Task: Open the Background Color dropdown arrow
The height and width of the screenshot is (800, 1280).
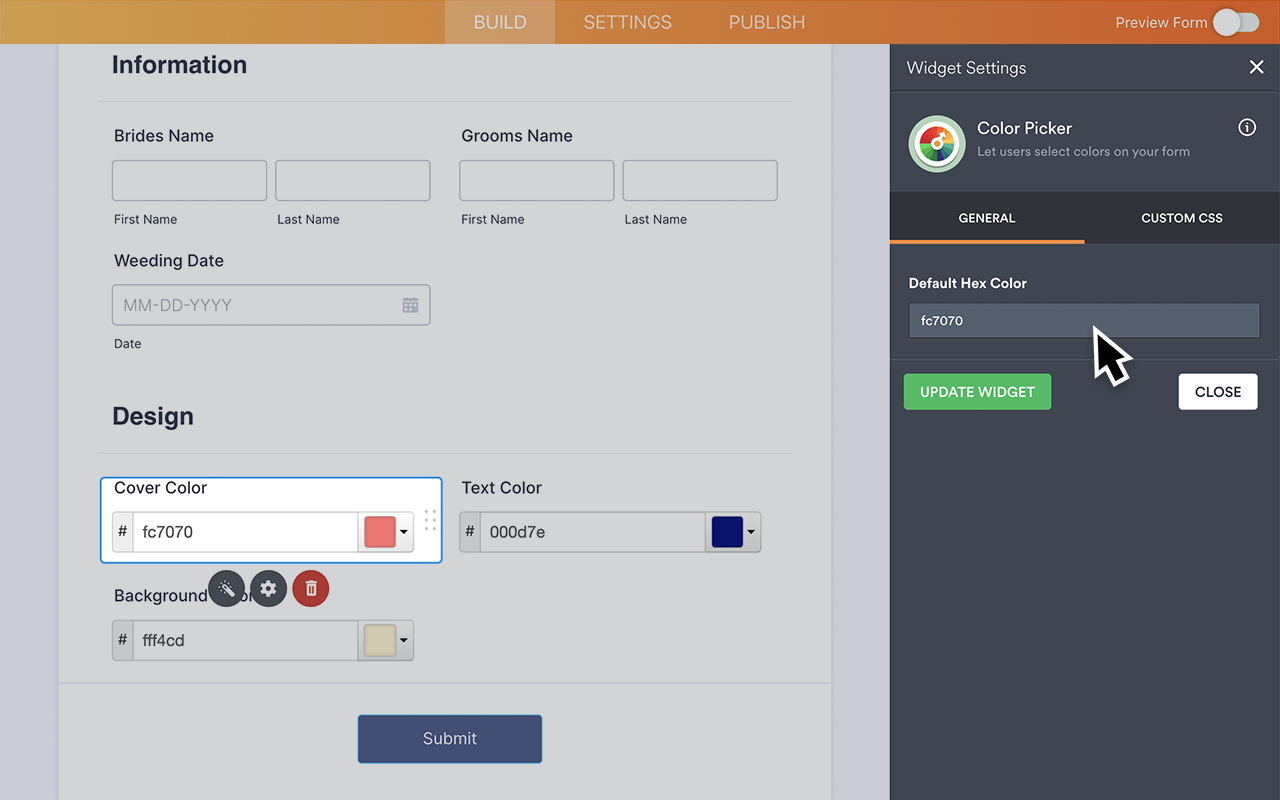Action: tap(404, 640)
